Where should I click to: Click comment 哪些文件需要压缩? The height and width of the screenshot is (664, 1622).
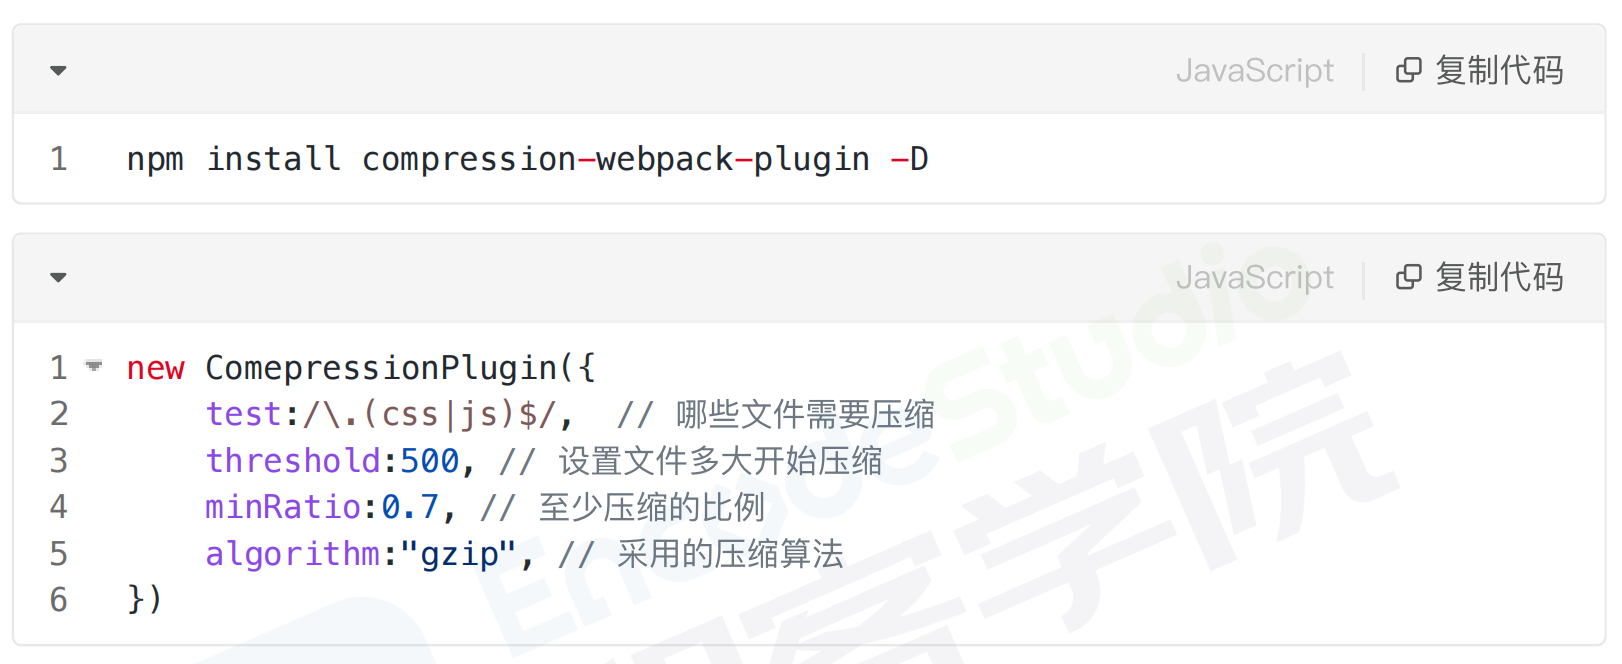coord(805,414)
